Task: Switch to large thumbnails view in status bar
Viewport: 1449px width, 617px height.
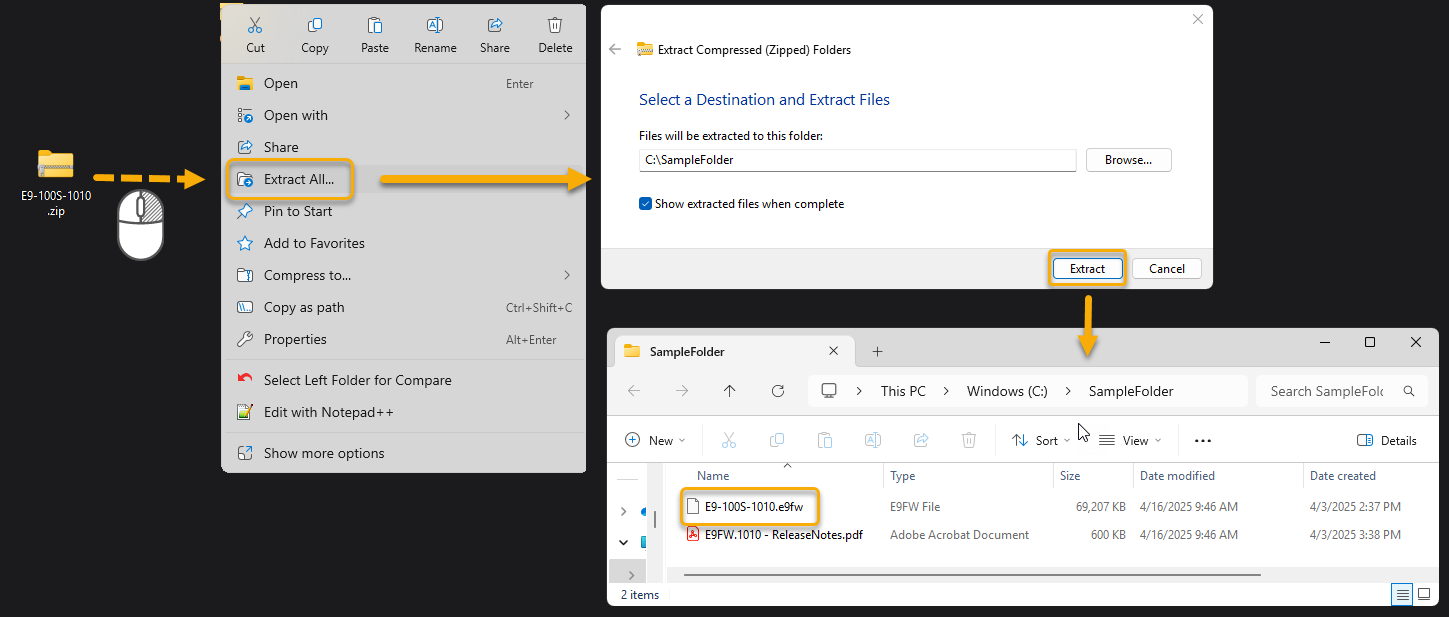Action: coord(1425,595)
